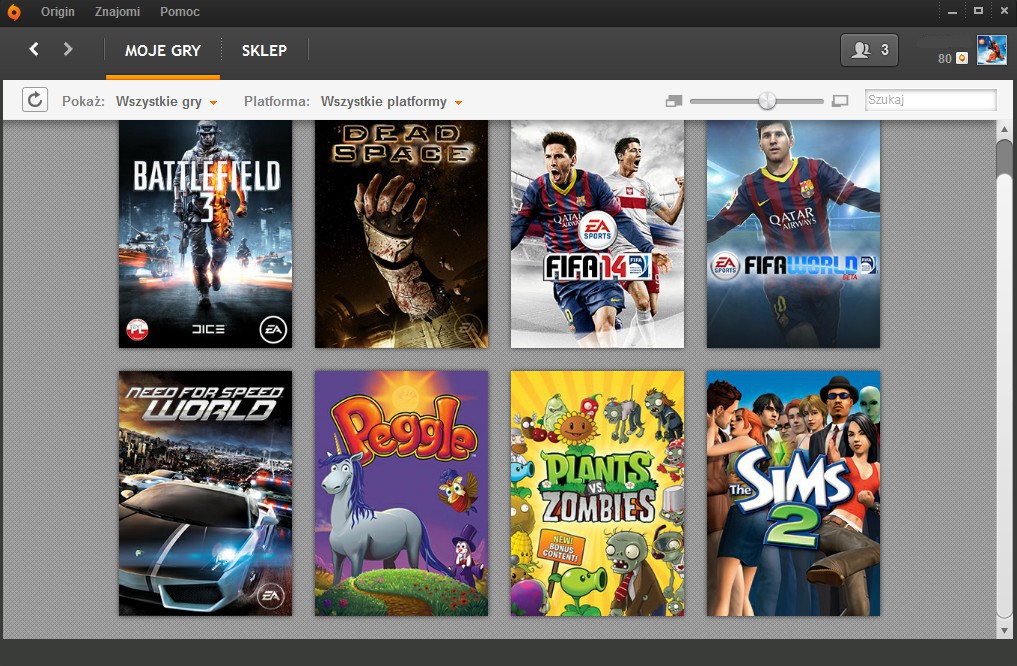This screenshot has height=666, width=1017.
Task: Open the friends list button showing 3
Action: coord(869,50)
